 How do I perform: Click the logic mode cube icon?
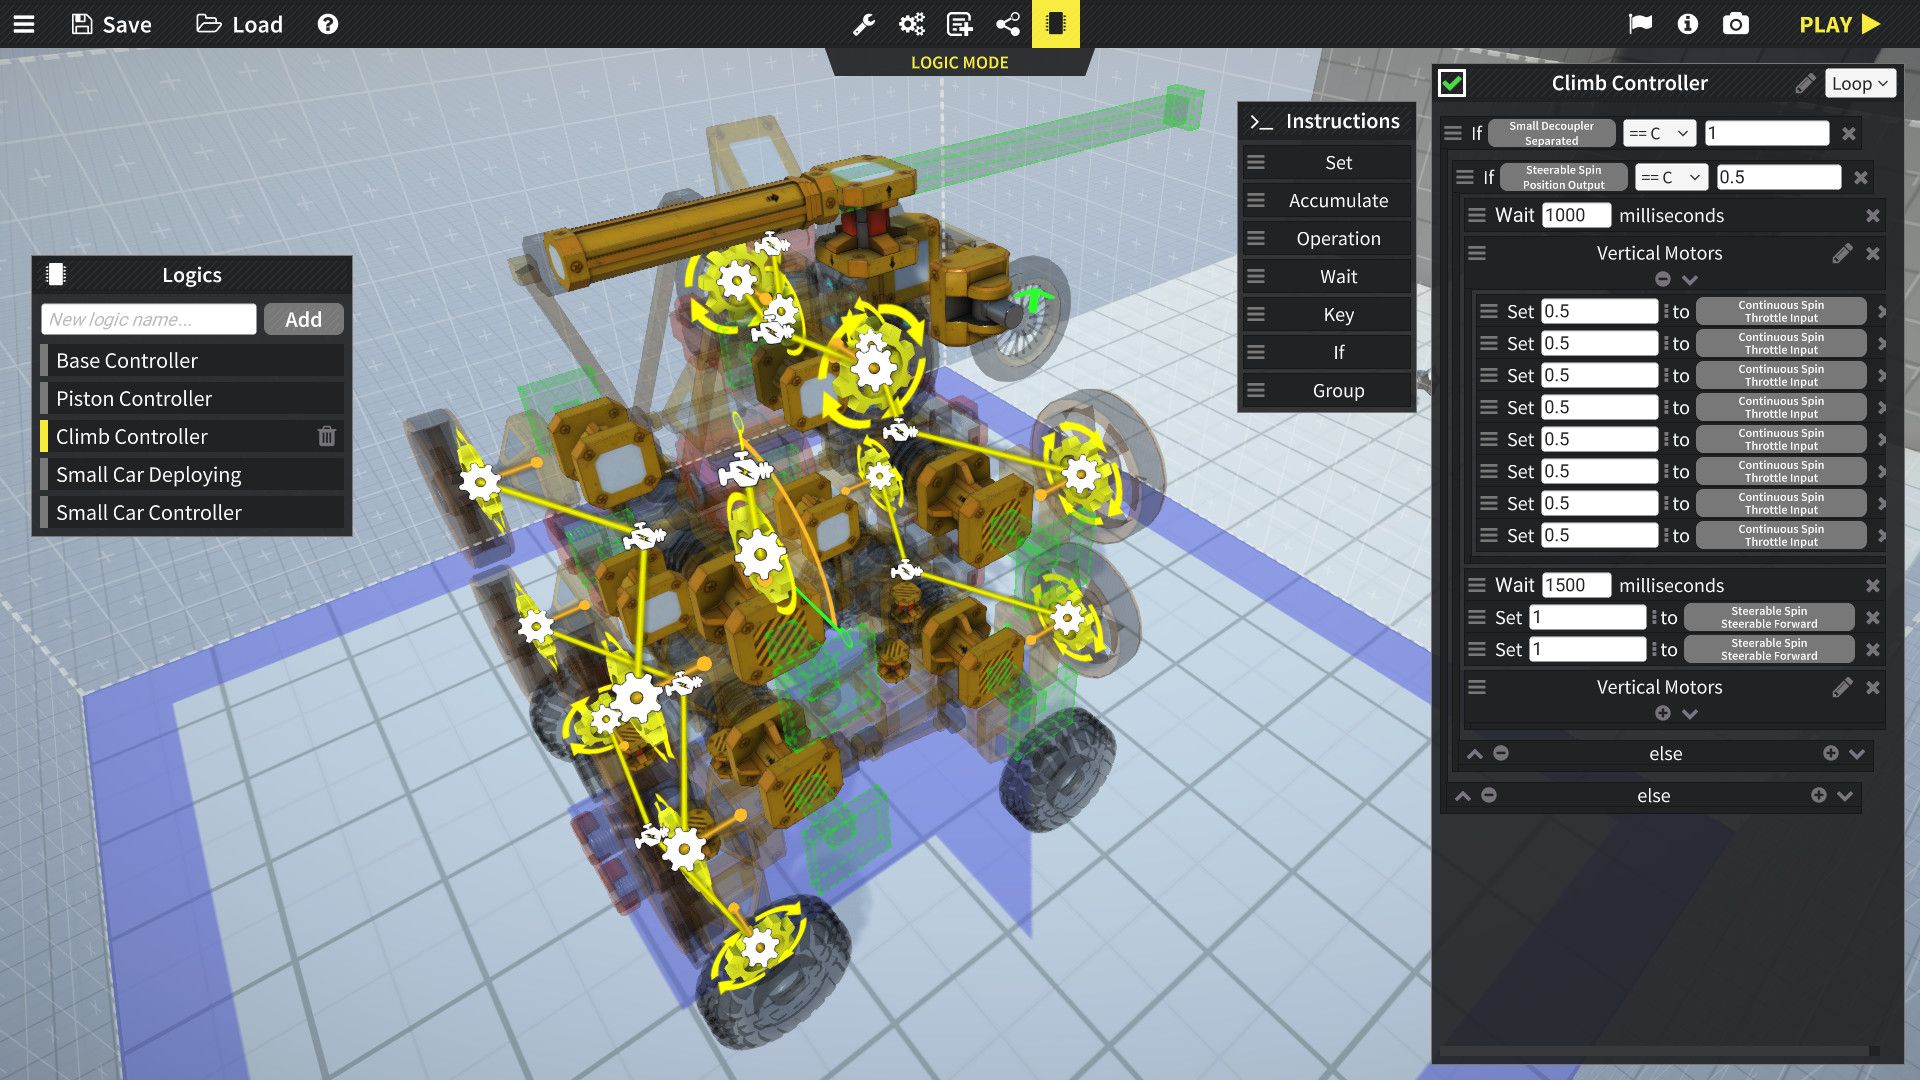pyautogui.click(x=1055, y=22)
